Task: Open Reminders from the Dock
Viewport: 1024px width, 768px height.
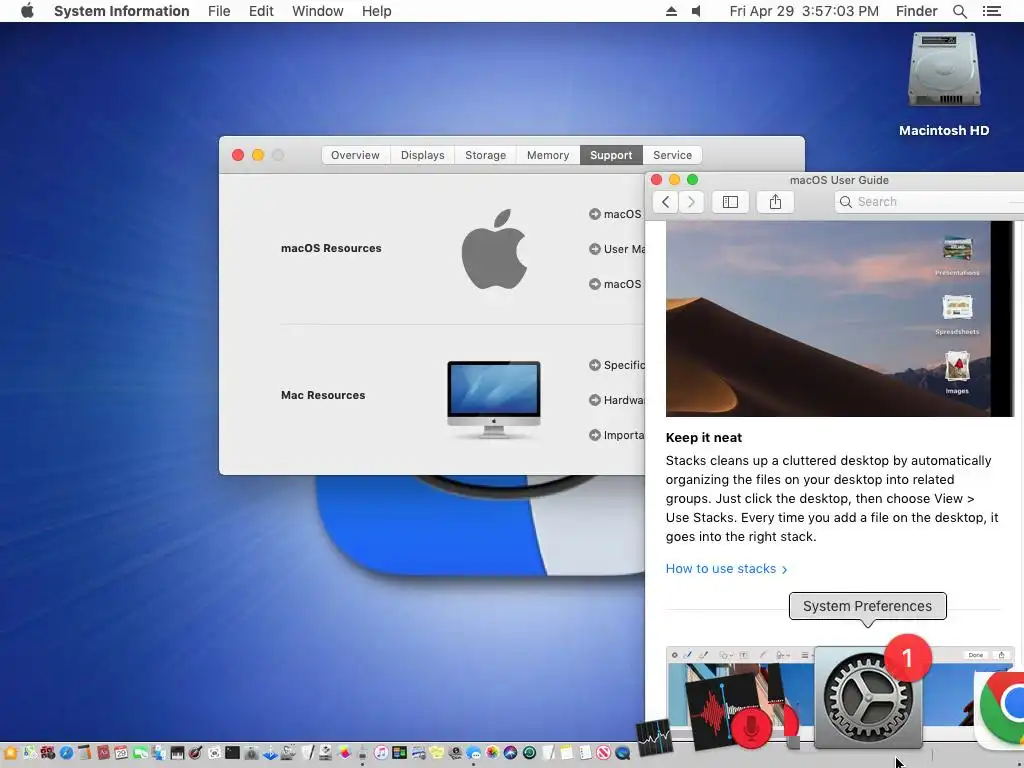Action: point(585,753)
